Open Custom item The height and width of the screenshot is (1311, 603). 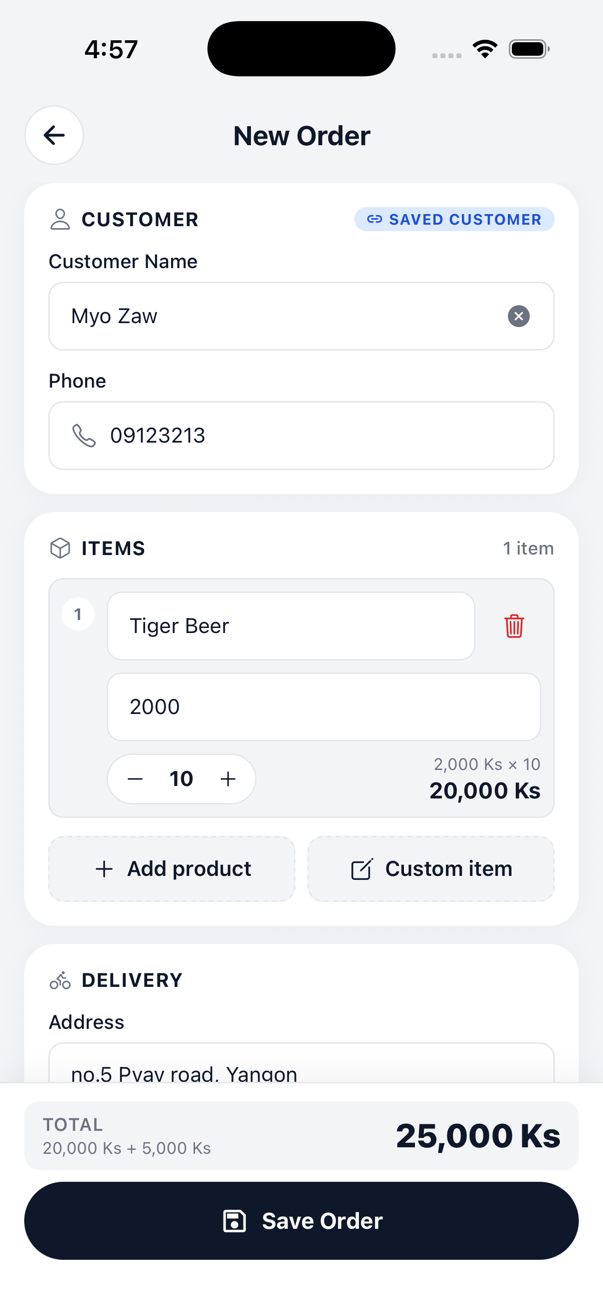pos(431,869)
